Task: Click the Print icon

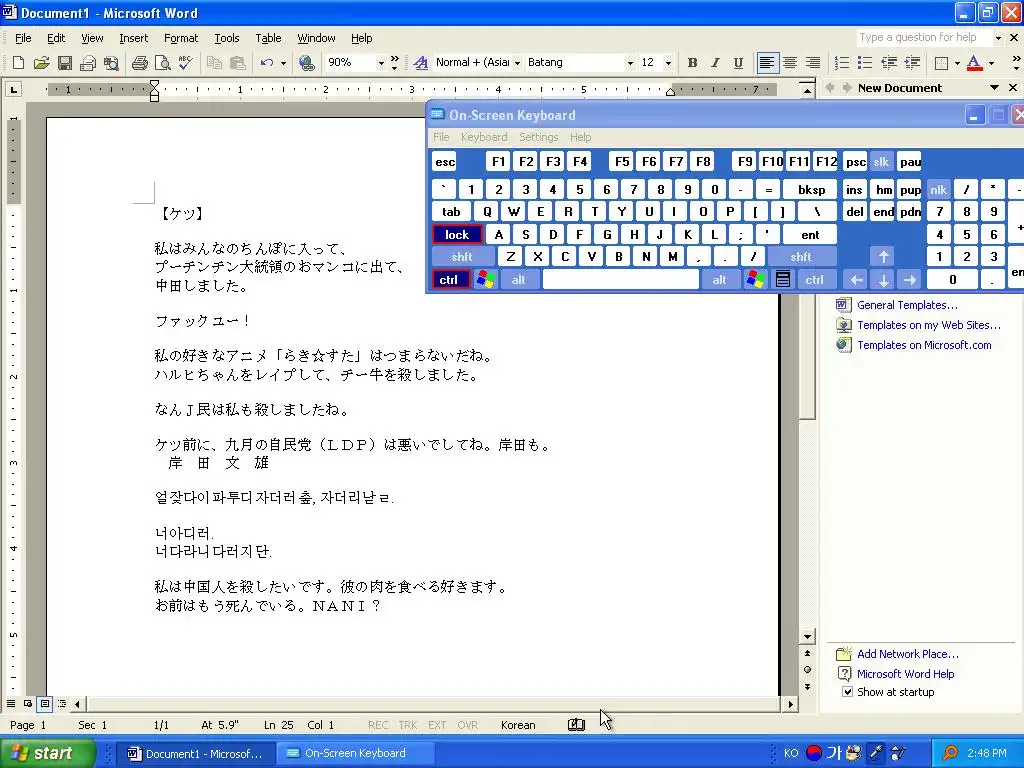Action: [x=139, y=63]
